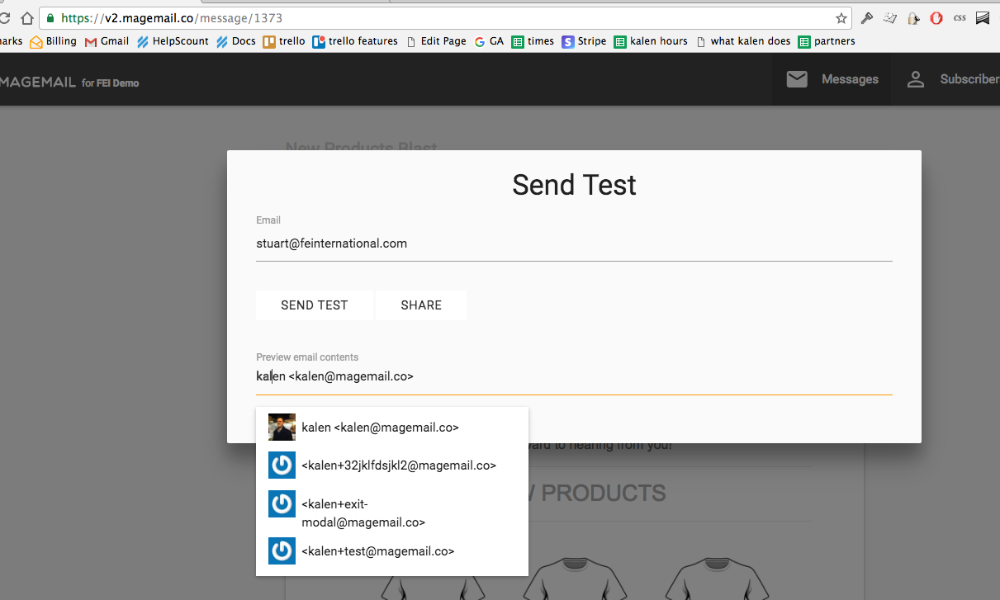
Task: Select kalen <kalen@magemail.co> suggestion
Action: click(380, 427)
